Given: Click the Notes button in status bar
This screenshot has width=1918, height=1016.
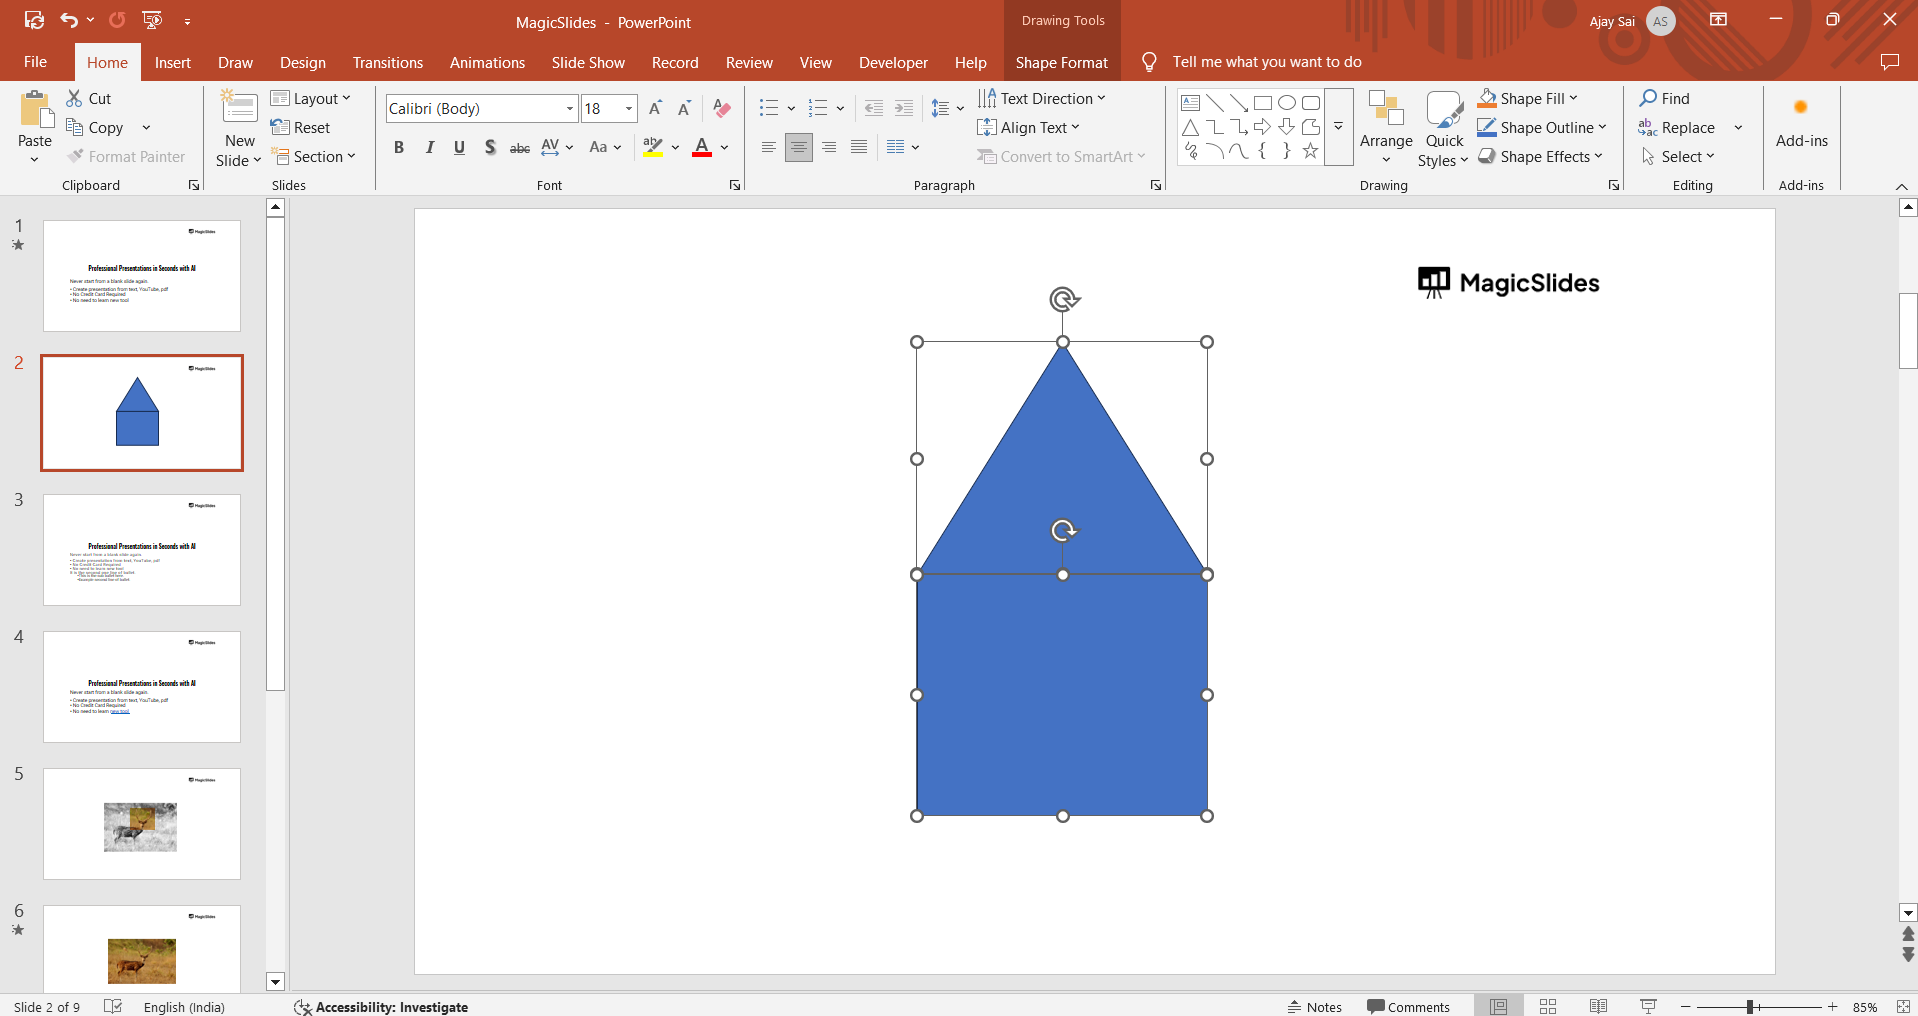Looking at the screenshot, I should coord(1314,1006).
